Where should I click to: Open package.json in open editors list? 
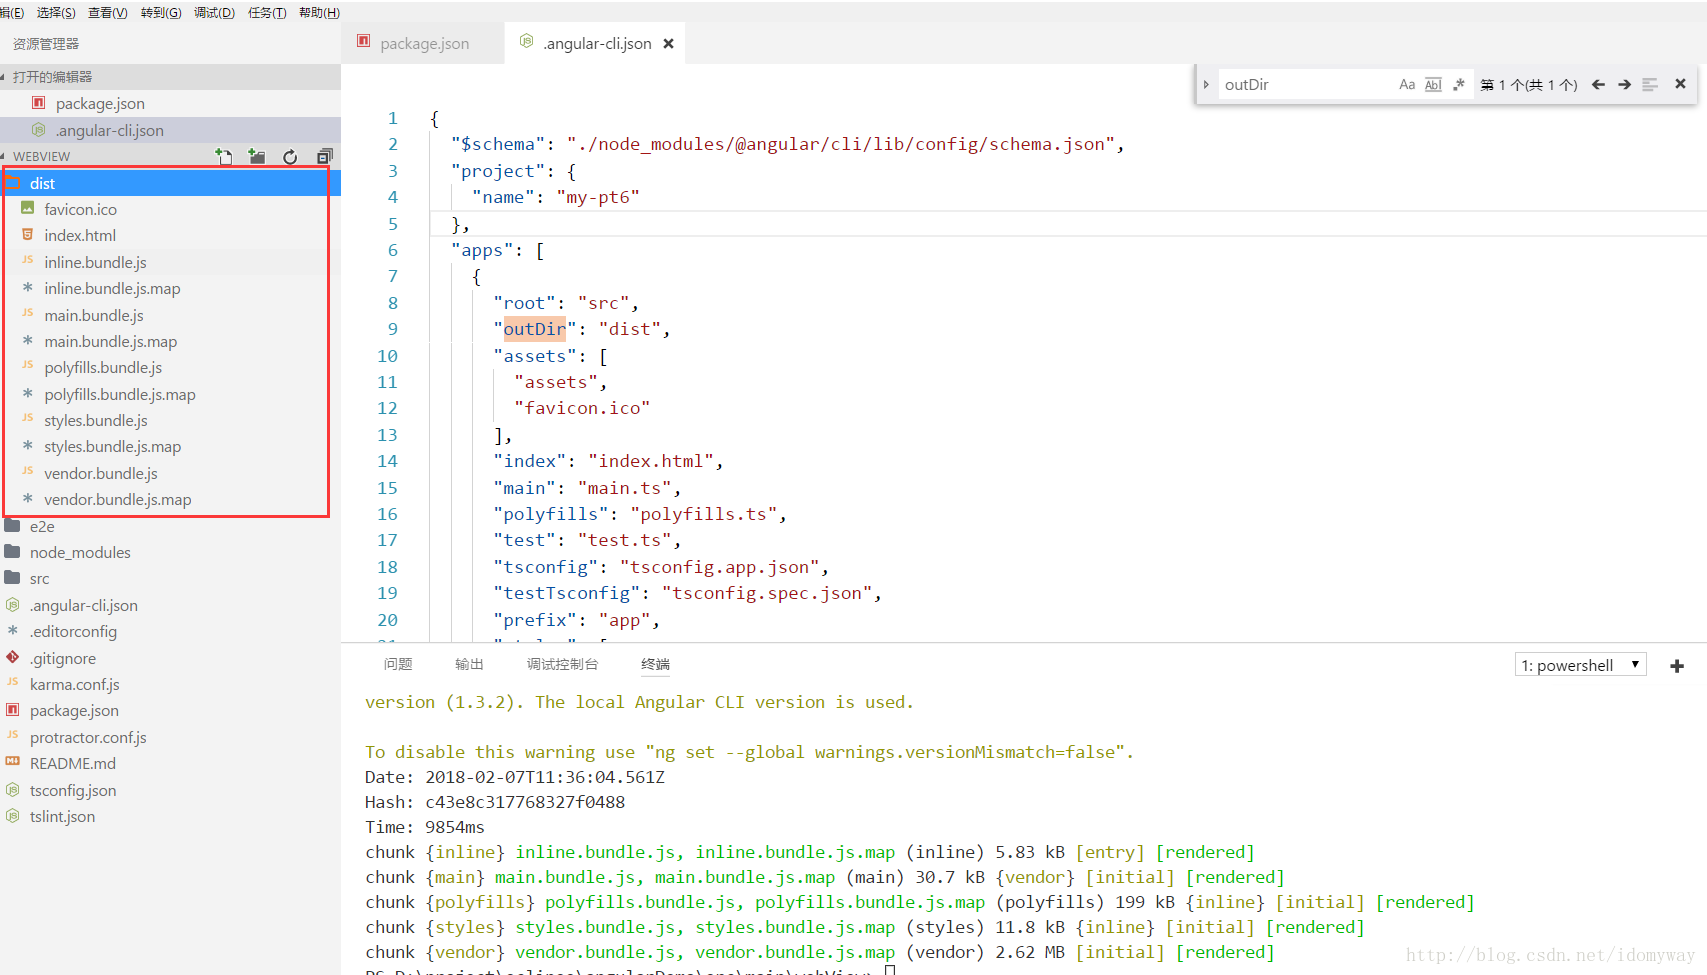tap(170, 104)
